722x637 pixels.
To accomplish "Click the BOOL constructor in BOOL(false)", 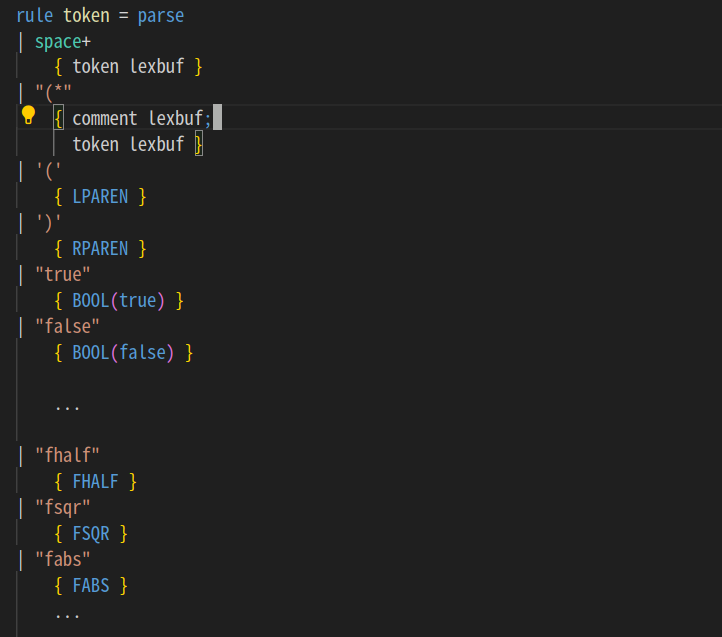I will click(91, 352).
